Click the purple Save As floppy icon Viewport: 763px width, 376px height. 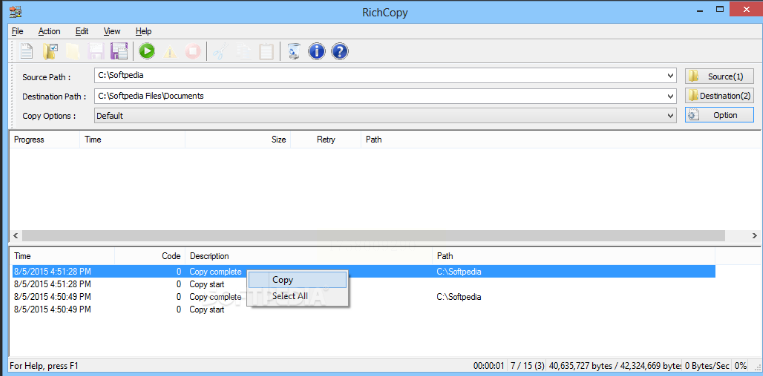[119, 52]
